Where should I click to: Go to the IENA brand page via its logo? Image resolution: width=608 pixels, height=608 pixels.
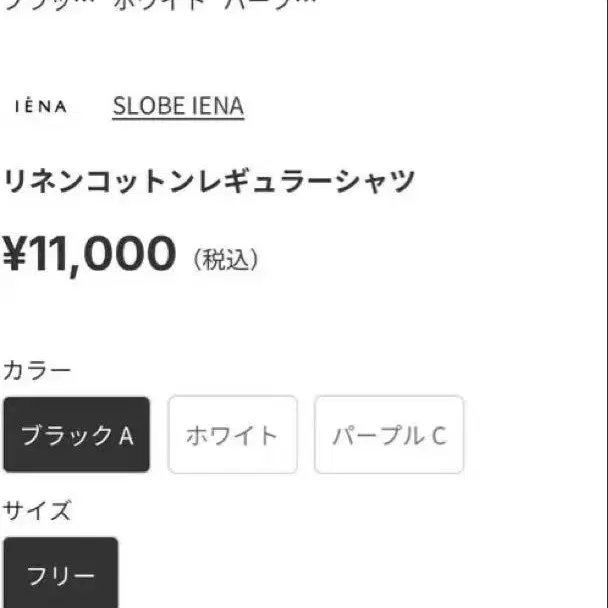pyautogui.click(x=41, y=107)
